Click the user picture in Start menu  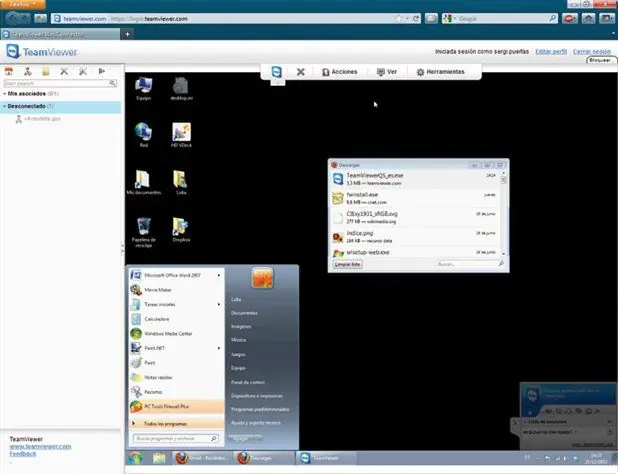262,278
